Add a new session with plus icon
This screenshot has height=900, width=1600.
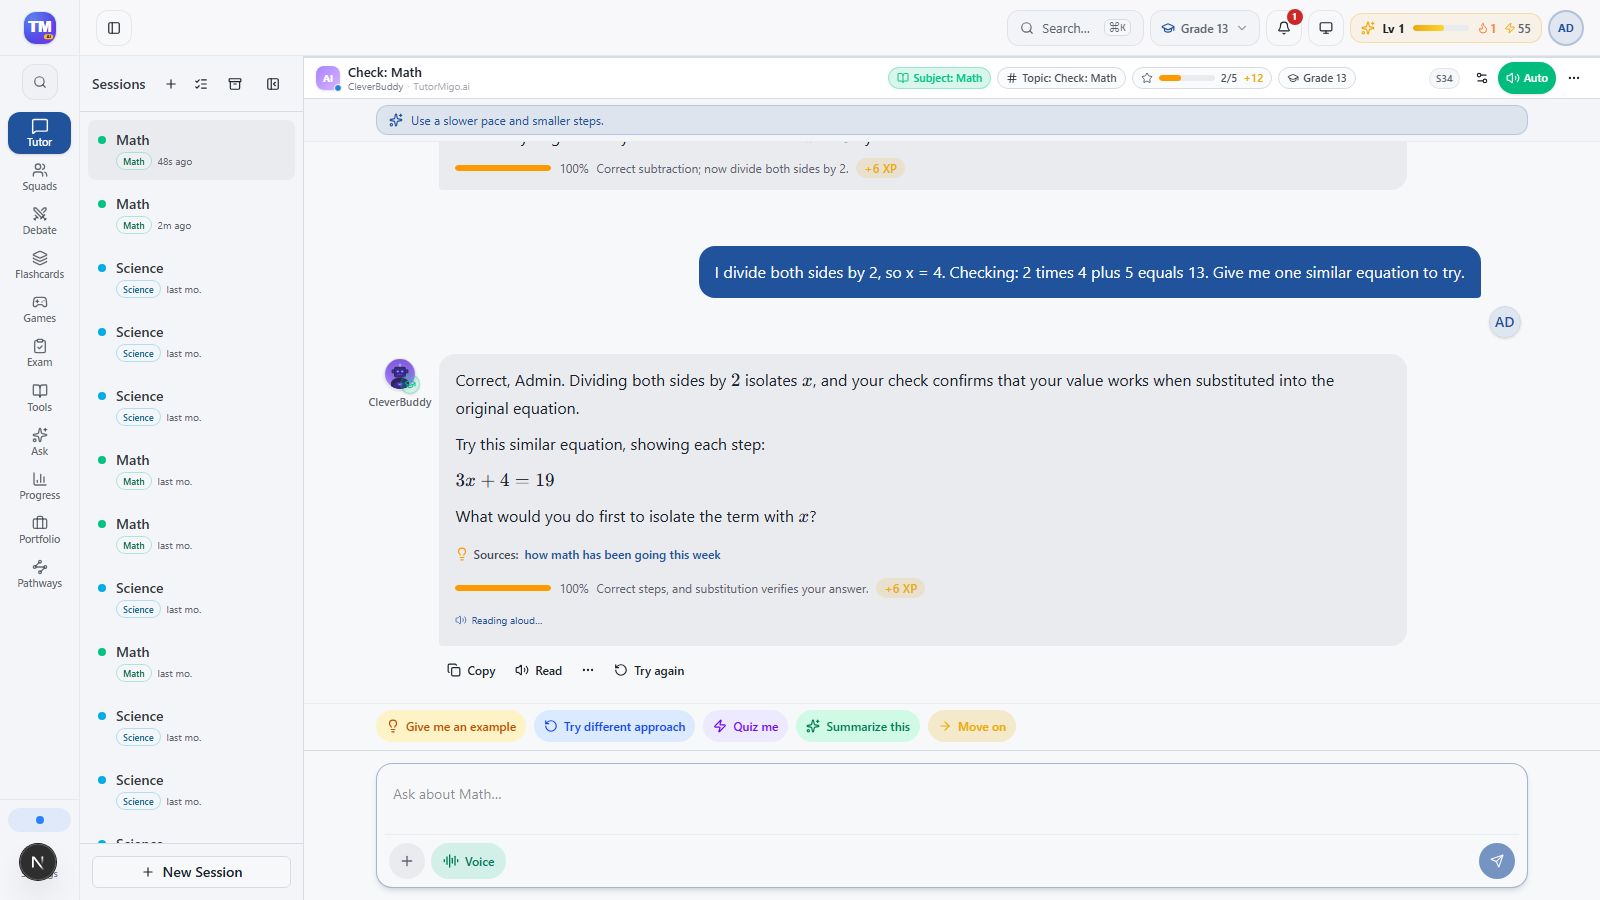[171, 84]
